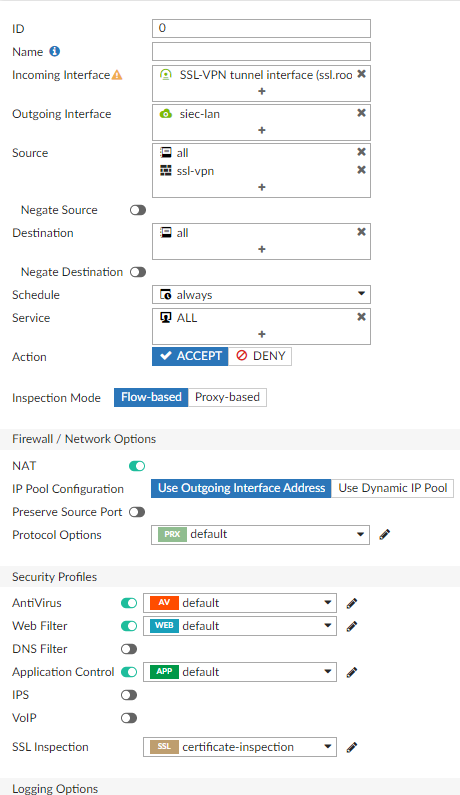Disable the NAT toggle
The image size is (460, 795).
click(x=137, y=466)
